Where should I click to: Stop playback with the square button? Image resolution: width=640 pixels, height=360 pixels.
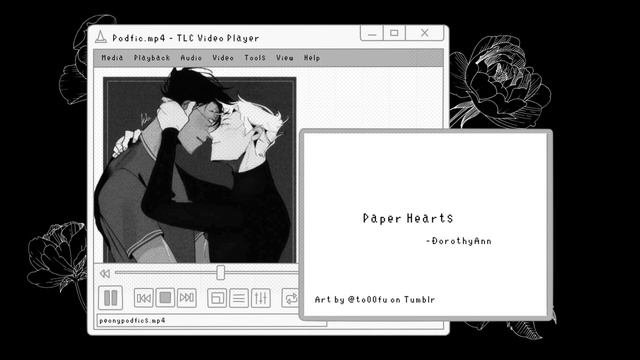point(165,298)
